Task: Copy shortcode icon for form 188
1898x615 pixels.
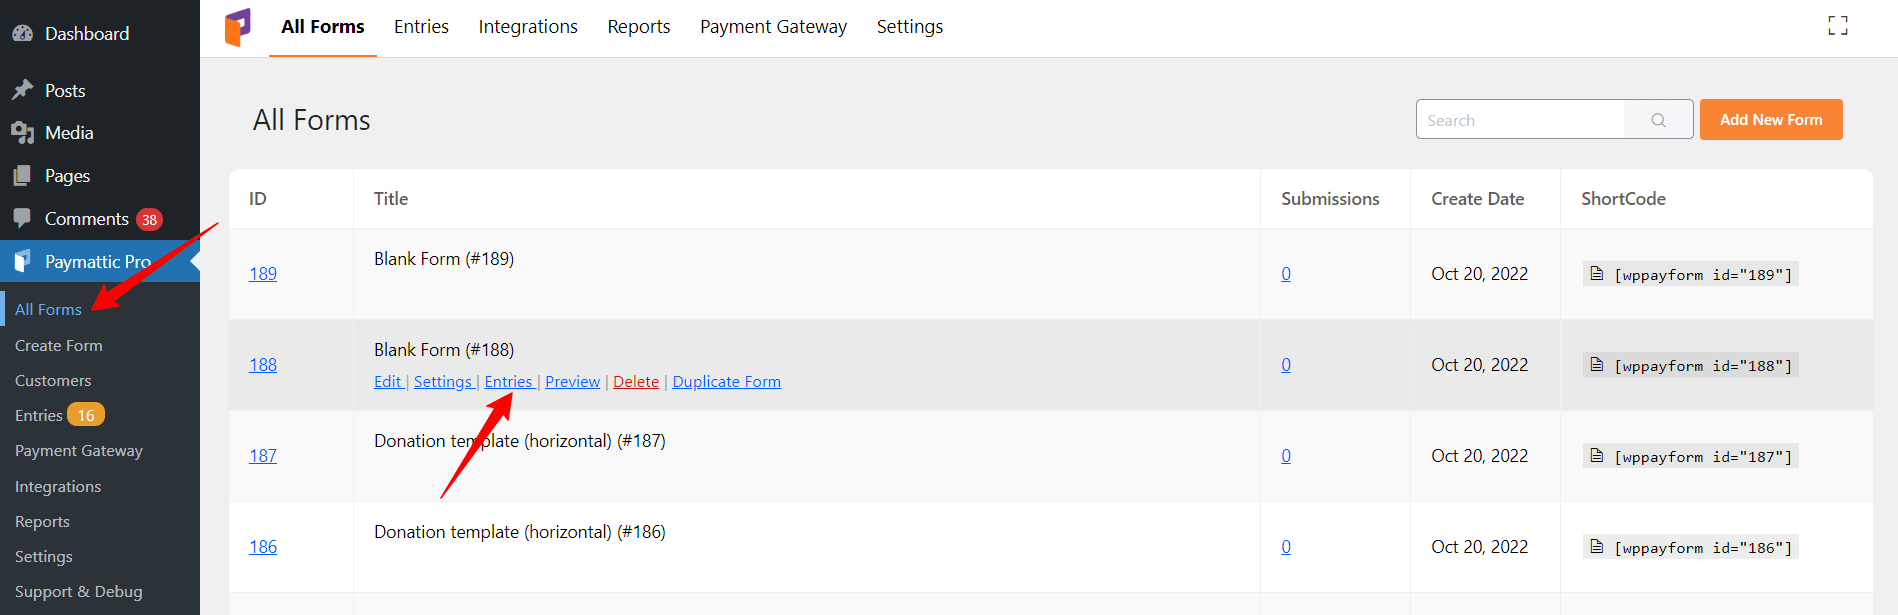Action: pos(1597,365)
